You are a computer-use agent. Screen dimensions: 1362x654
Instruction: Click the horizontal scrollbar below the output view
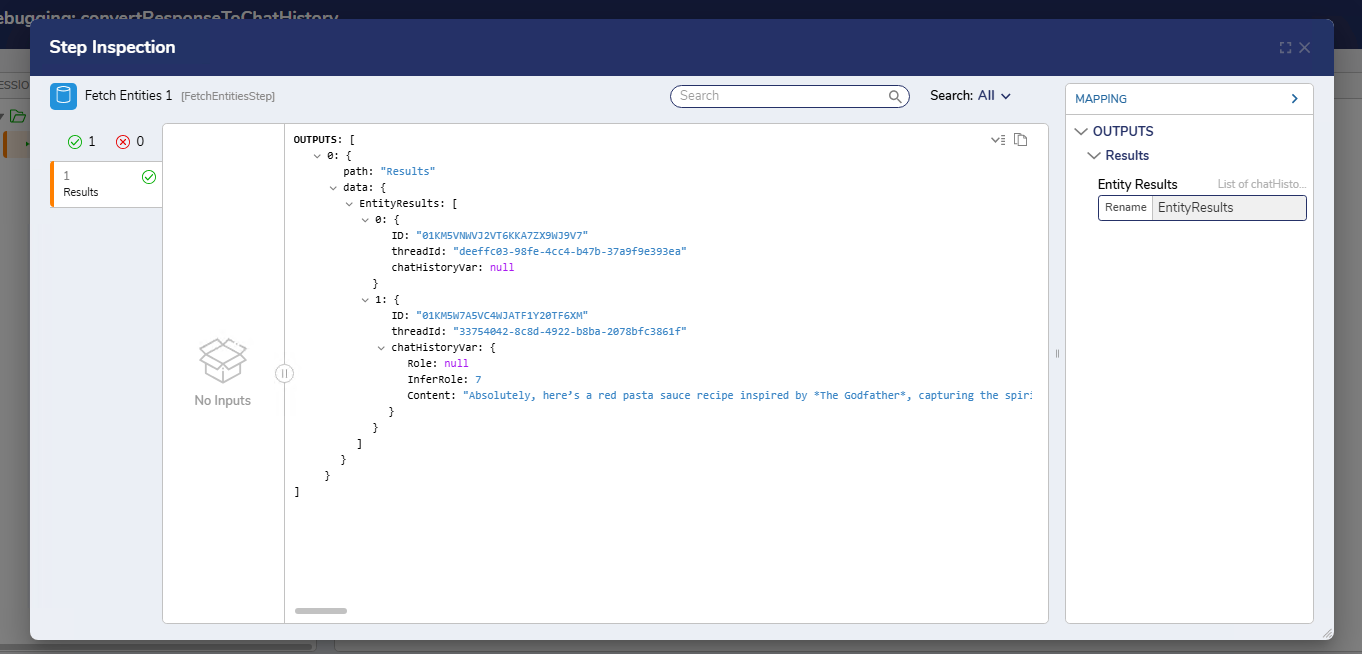(320, 610)
